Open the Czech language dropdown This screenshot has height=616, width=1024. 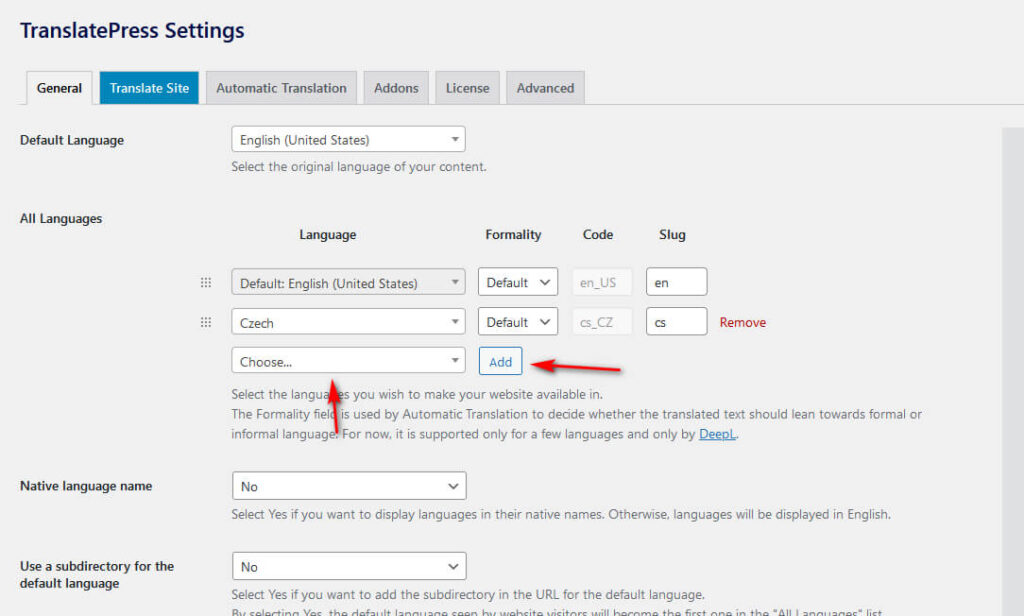pyautogui.click(x=348, y=322)
